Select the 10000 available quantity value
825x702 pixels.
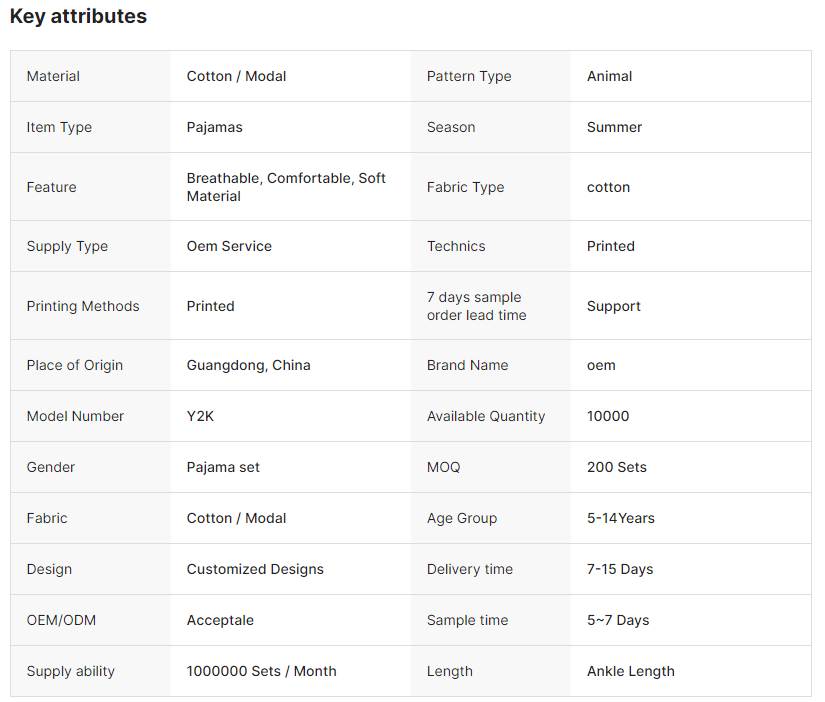[x=608, y=416]
